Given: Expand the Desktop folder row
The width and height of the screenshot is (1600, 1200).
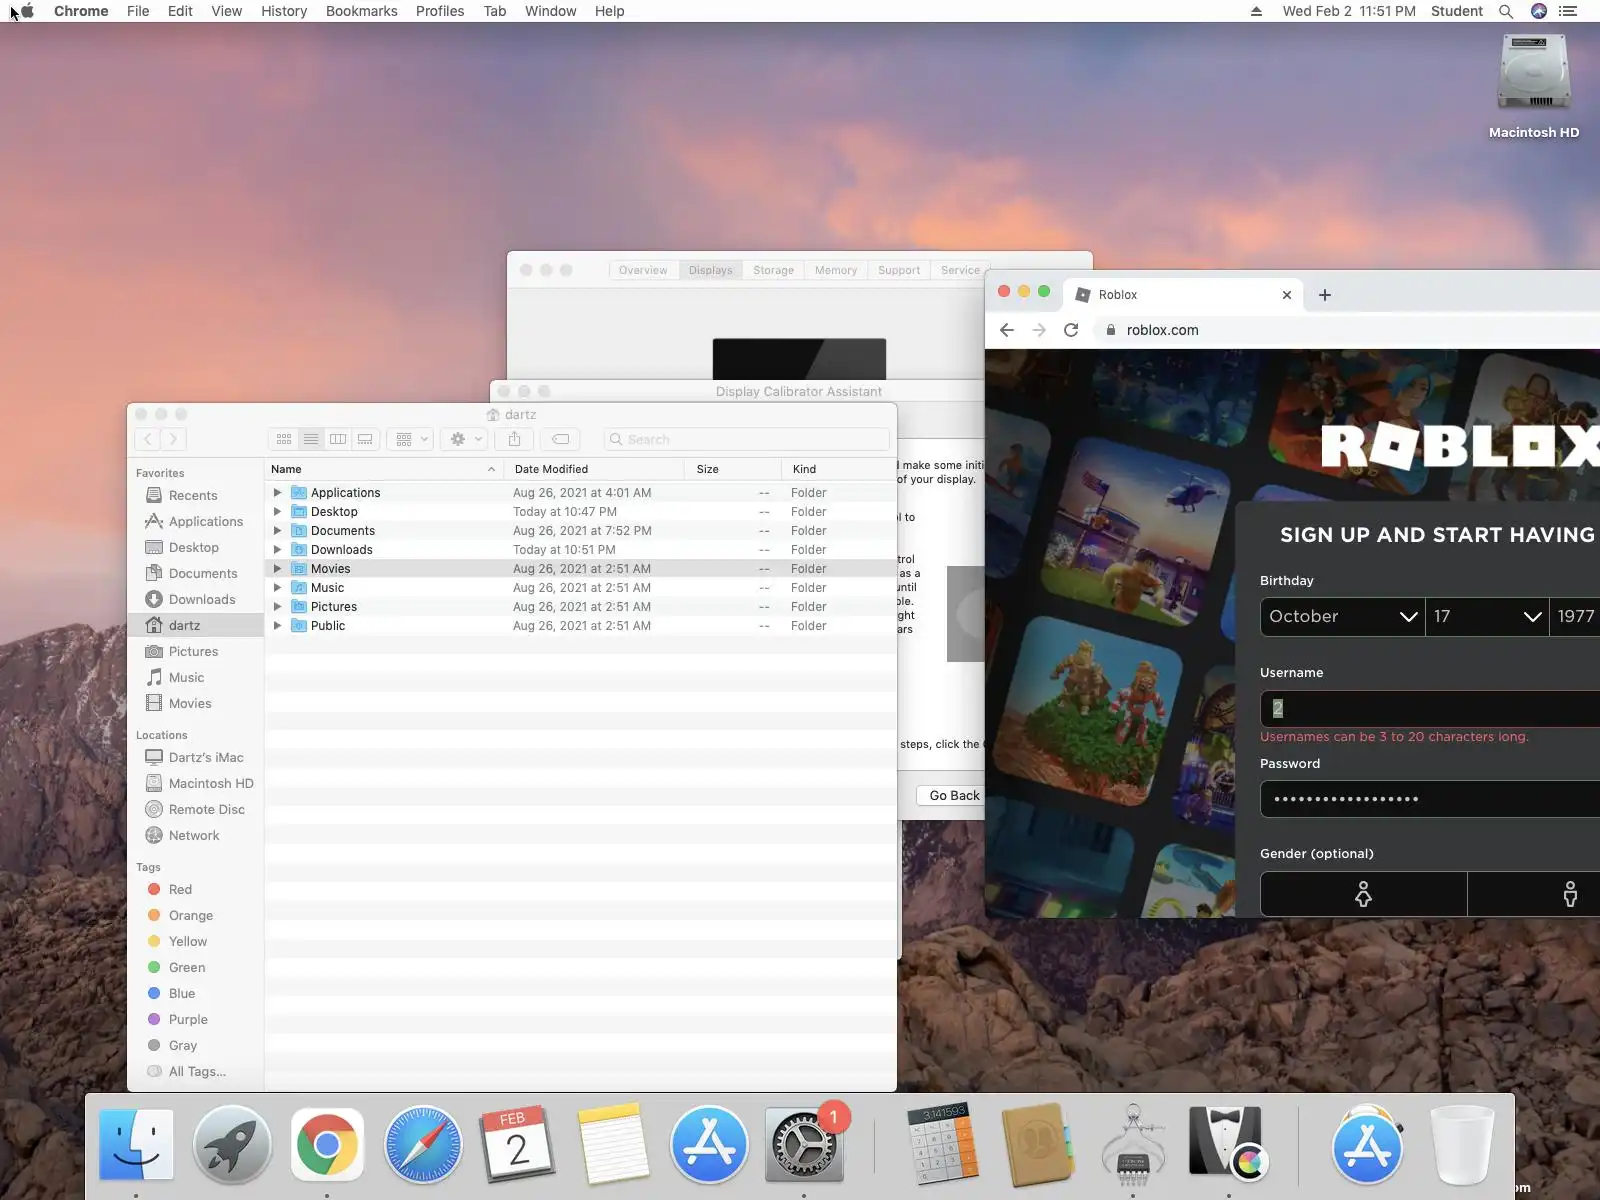Looking at the screenshot, I should coord(277,512).
